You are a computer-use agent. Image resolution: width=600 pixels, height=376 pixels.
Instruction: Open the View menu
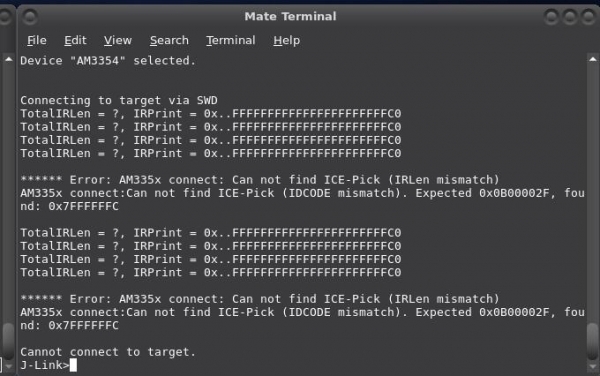118,40
